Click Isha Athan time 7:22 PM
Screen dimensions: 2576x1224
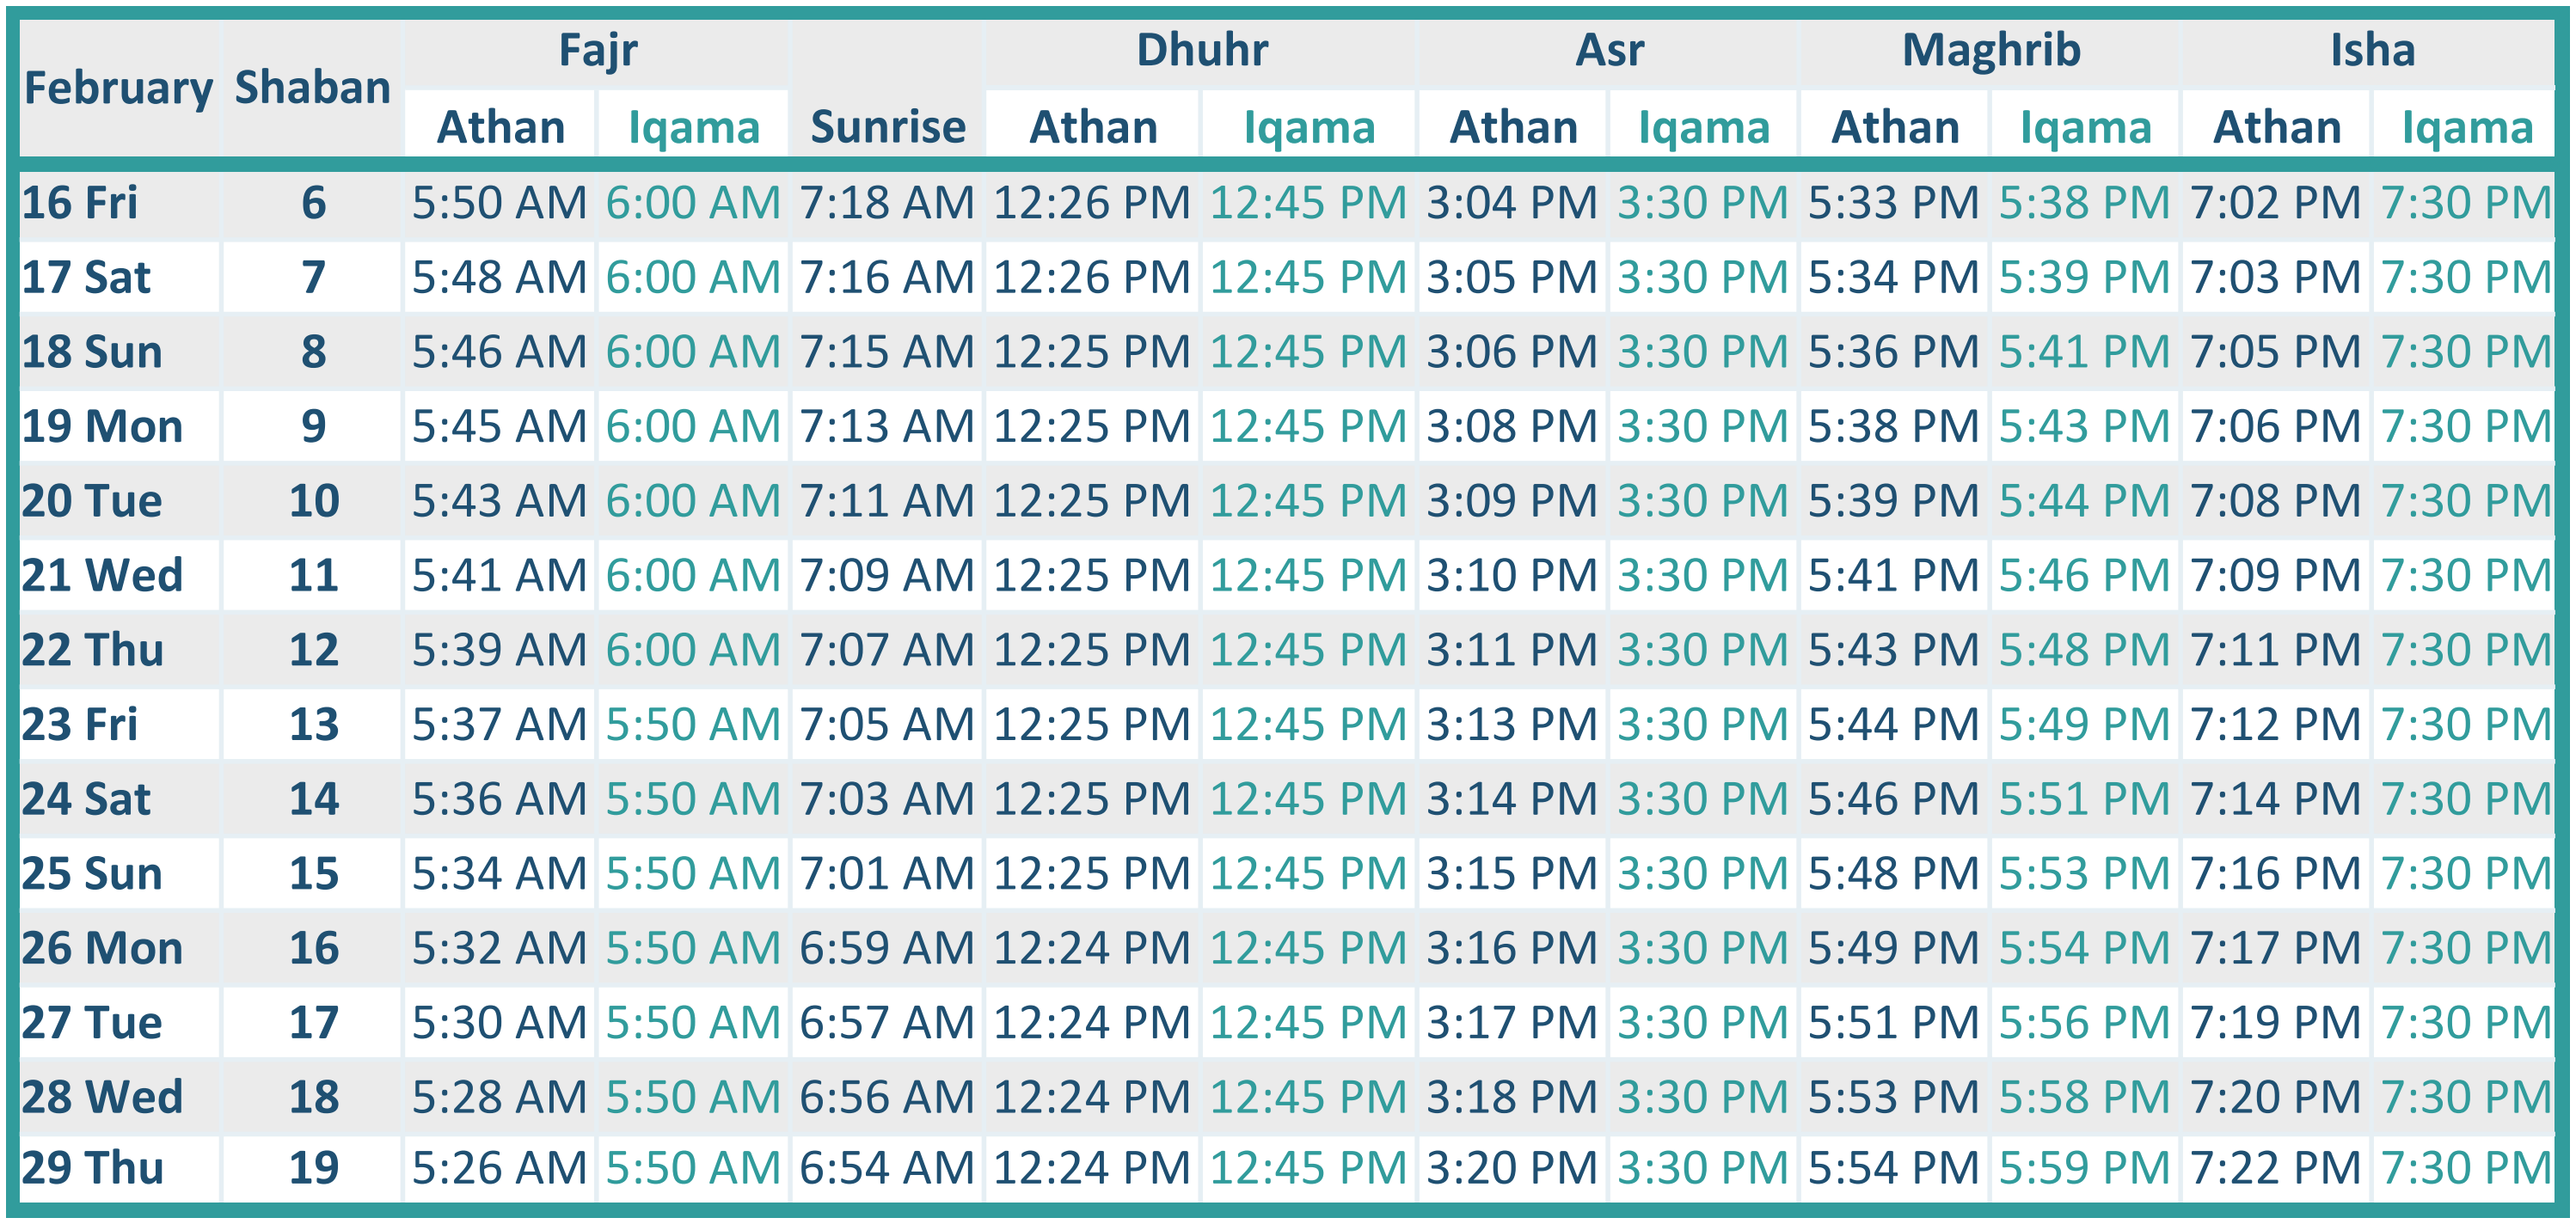(2275, 1168)
